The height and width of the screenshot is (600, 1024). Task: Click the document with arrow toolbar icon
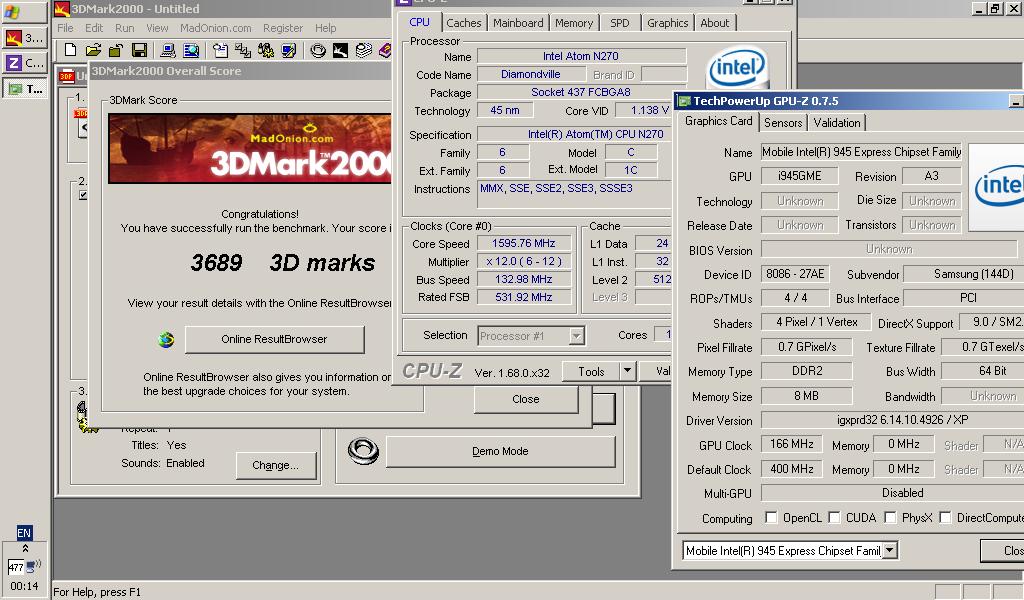221,50
